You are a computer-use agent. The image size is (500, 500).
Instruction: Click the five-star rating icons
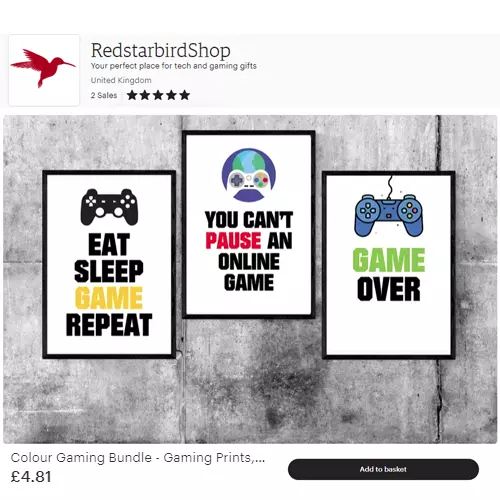[158, 95]
